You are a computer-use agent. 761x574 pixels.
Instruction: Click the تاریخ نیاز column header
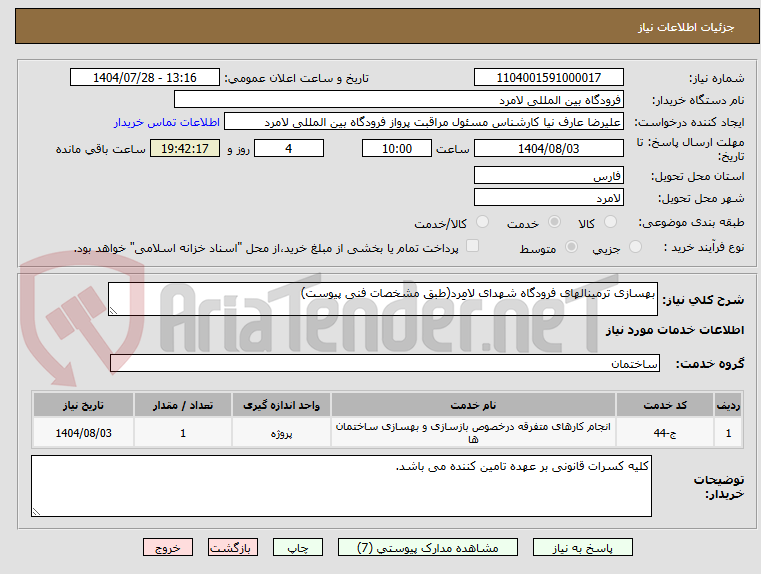(83, 405)
